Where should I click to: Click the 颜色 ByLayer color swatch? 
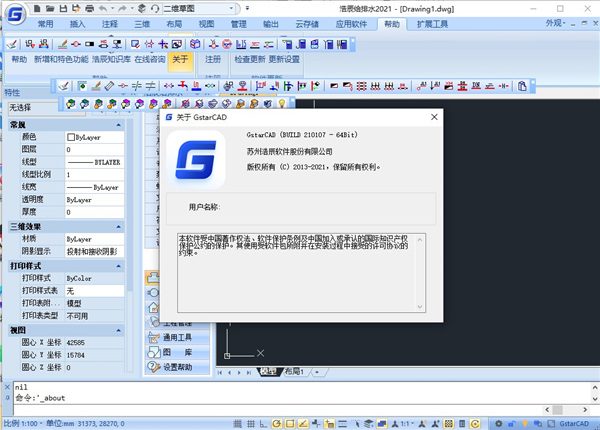click(x=71, y=137)
